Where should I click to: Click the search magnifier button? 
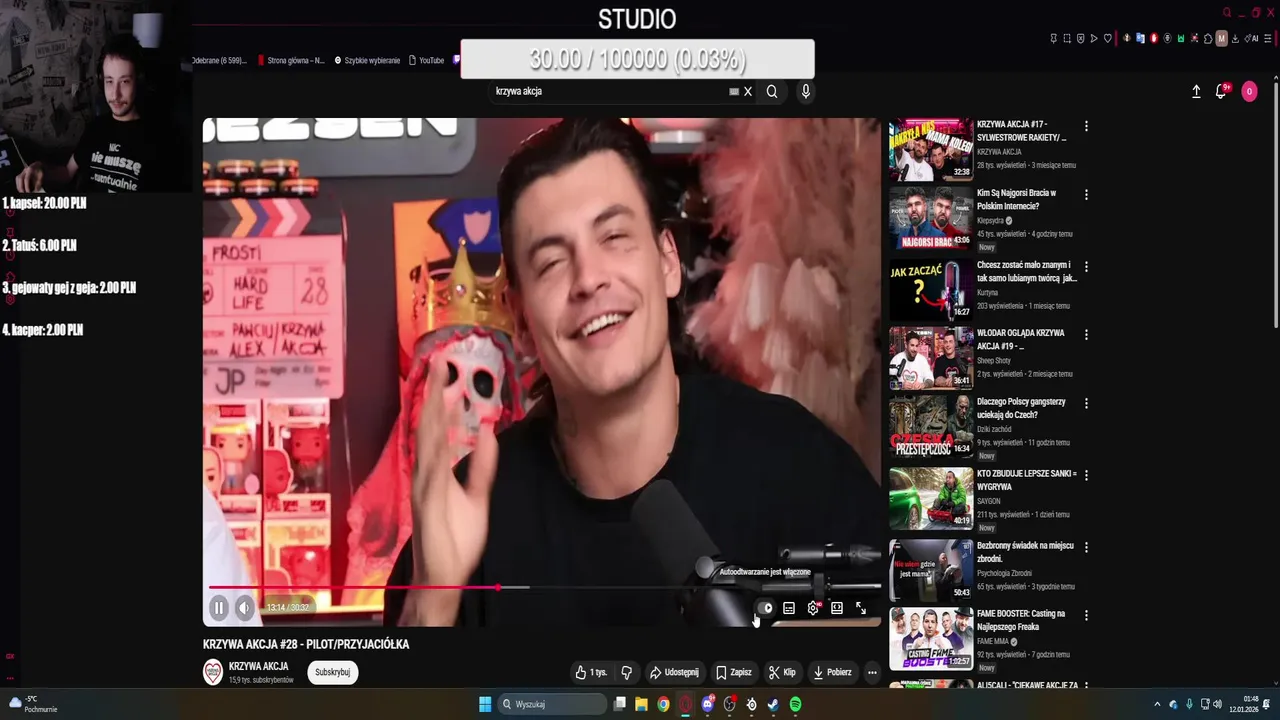pos(772,91)
